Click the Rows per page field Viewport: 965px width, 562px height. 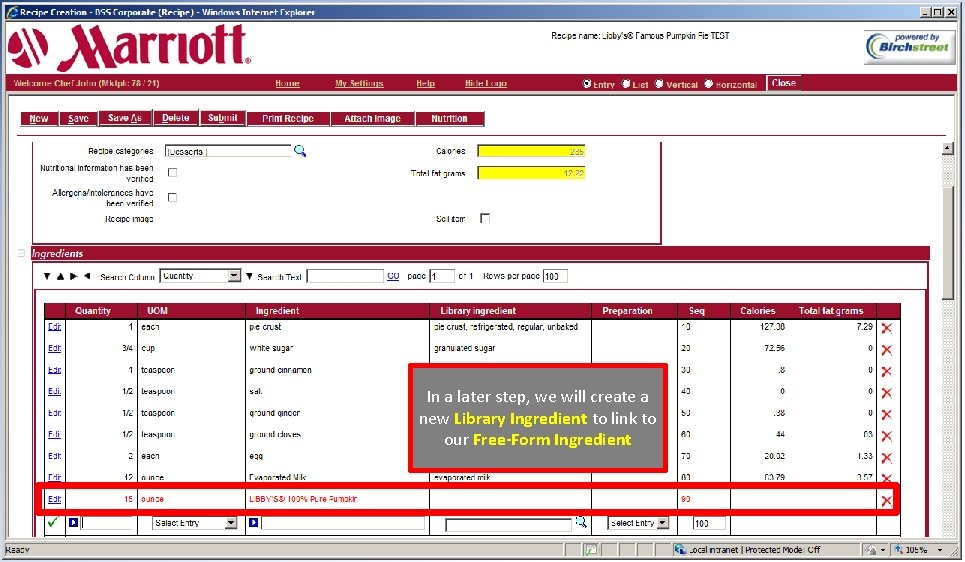555,276
